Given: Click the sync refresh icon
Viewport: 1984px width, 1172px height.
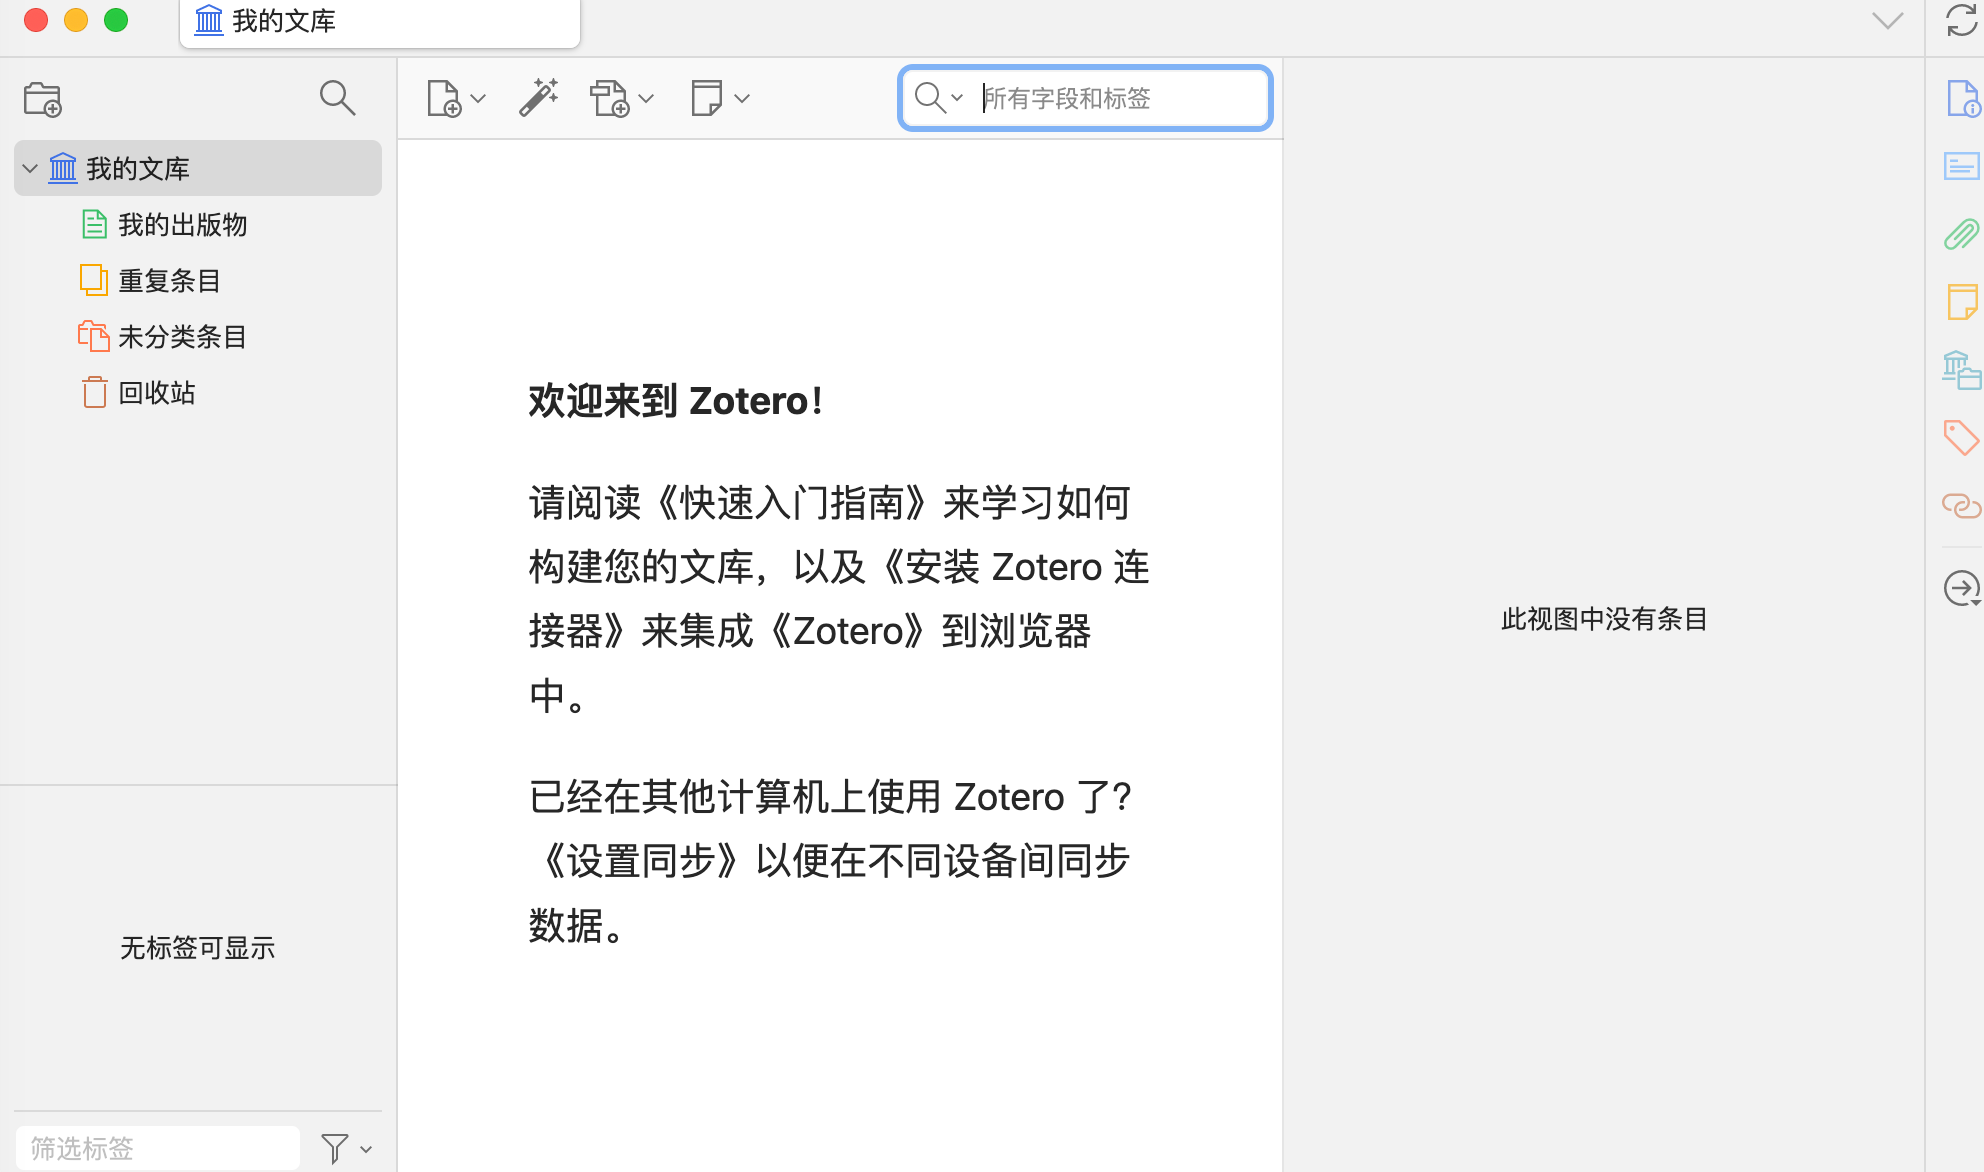Looking at the screenshot, I should [1961, 20].
